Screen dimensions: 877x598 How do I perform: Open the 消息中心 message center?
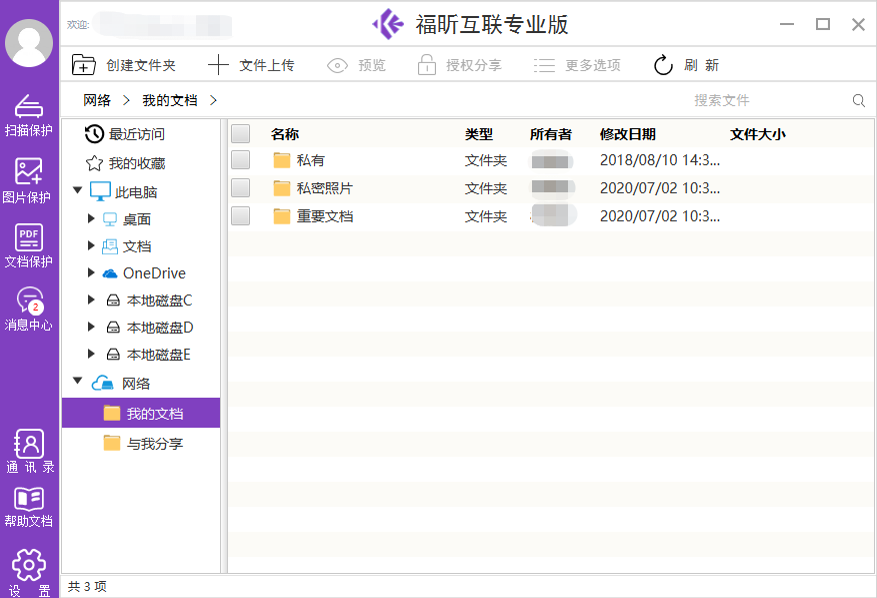(29, 309)
